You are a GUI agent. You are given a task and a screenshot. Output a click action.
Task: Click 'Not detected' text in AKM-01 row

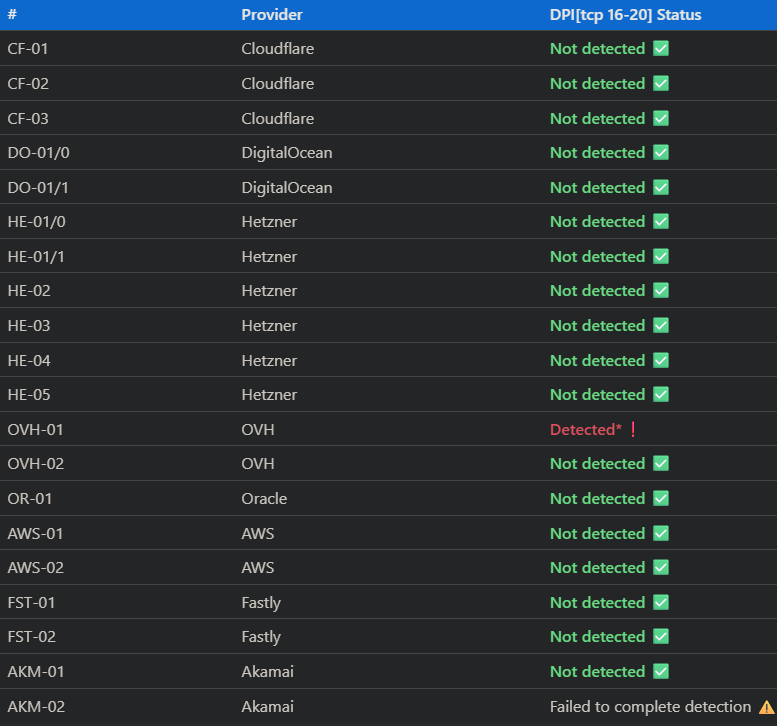pyautogui.click(x=598, y=671)
